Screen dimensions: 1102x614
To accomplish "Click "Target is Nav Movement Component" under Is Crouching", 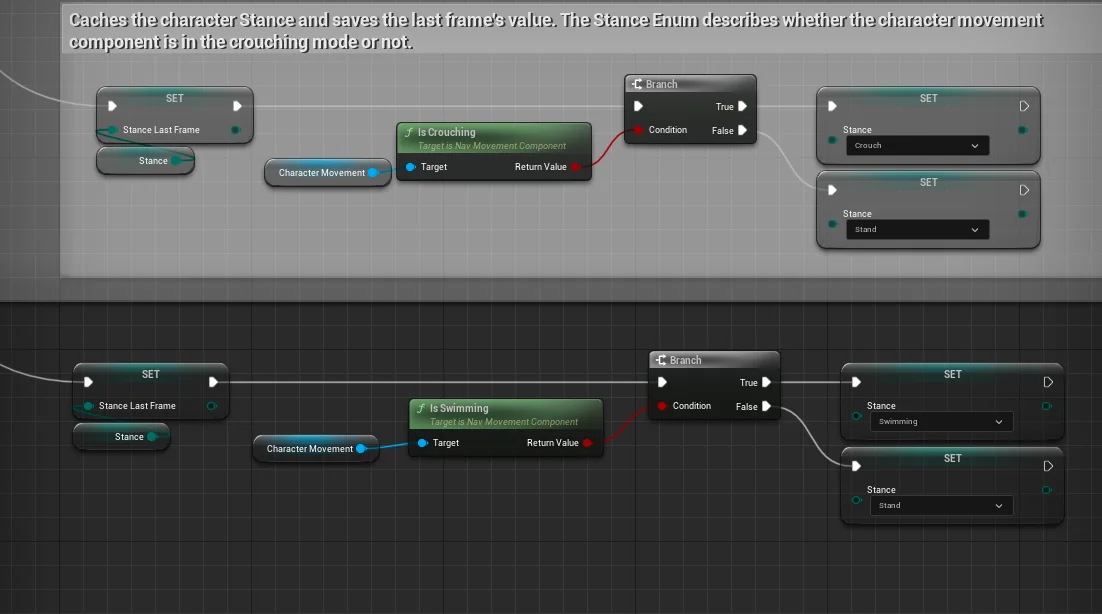I will click(x=492, y=146).
